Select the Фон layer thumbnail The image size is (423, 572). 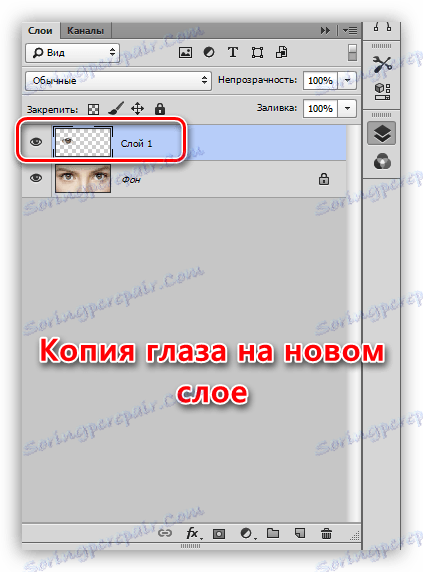83,178
